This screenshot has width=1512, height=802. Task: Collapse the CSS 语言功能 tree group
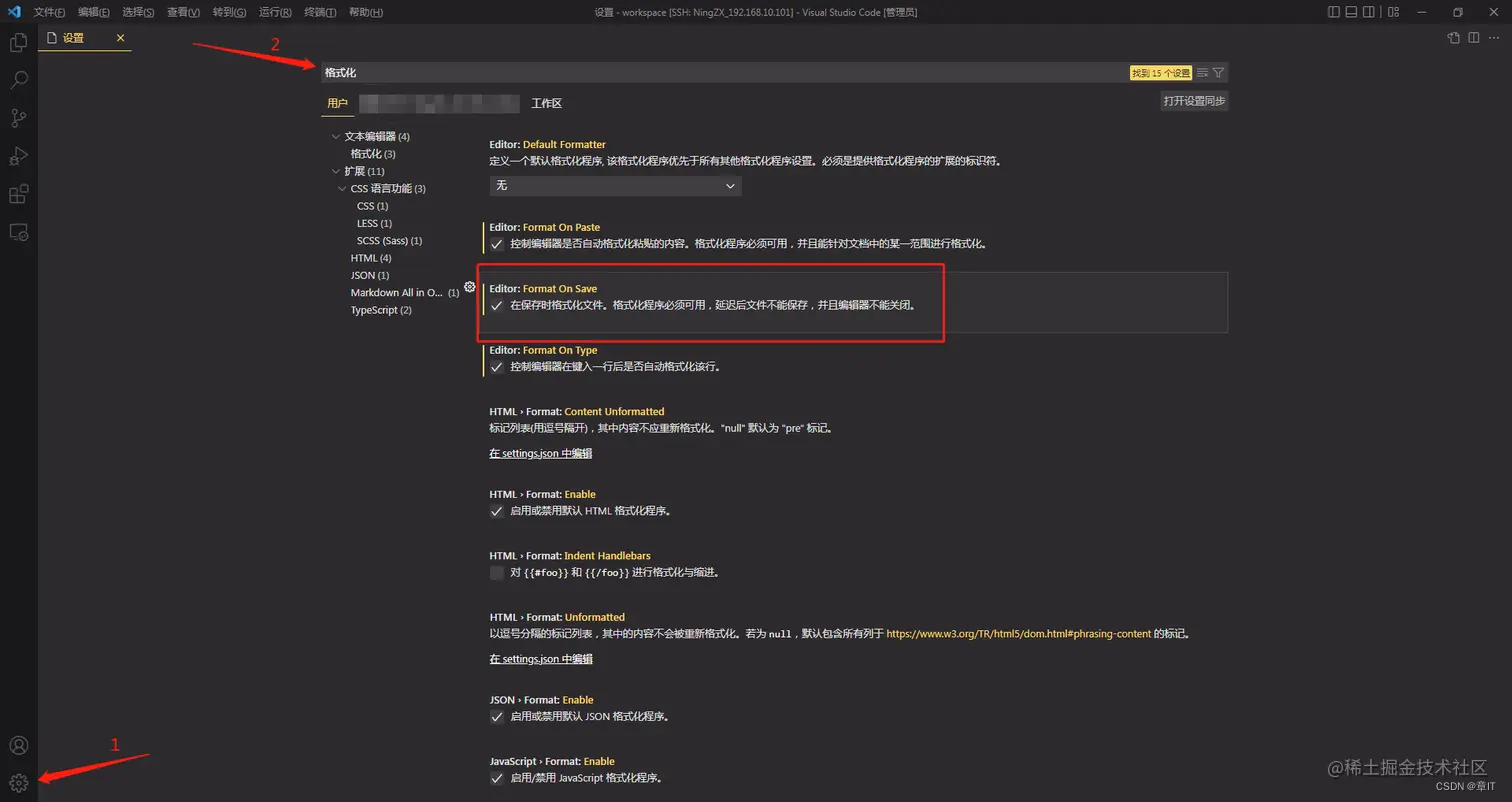(342, 188)
